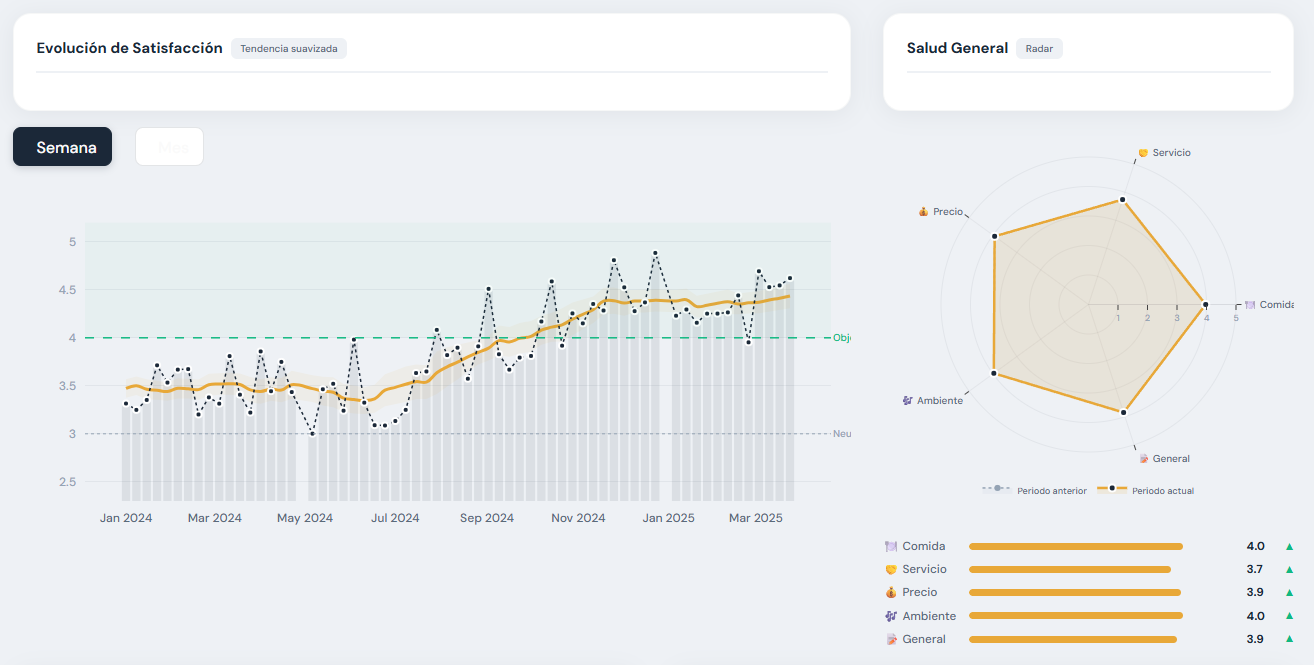Click the Comida icon in the score list
1314x665 pixels.
891,546
